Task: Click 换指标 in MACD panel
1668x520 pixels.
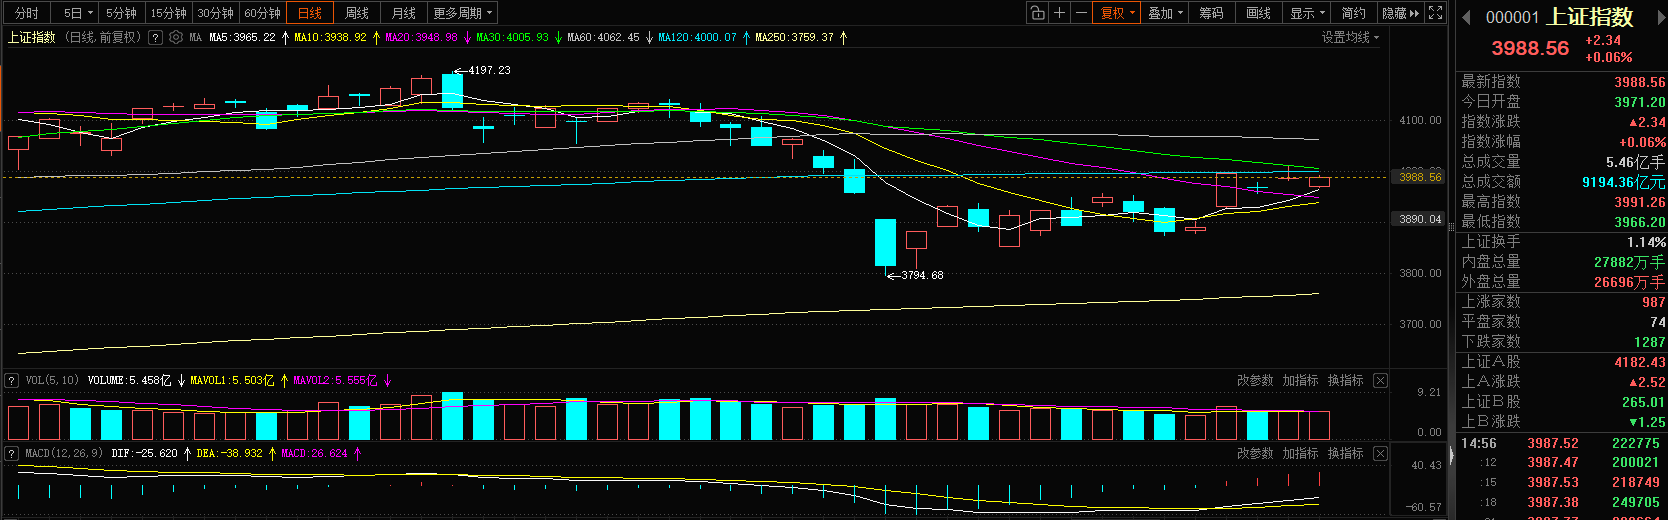Action: [1345, 453]
